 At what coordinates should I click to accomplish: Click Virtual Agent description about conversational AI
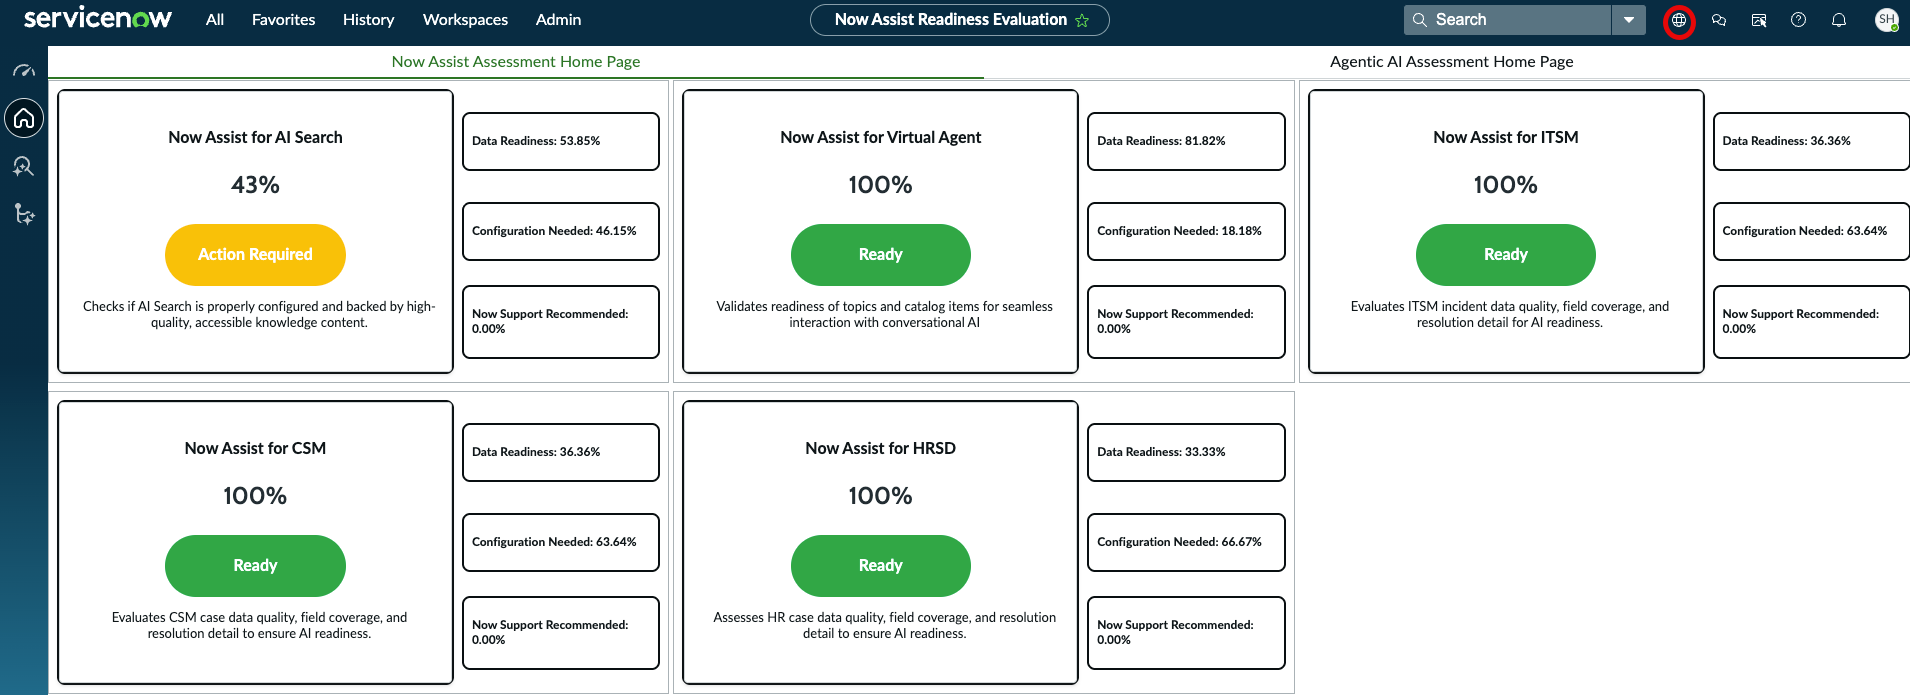click(884, 314)
